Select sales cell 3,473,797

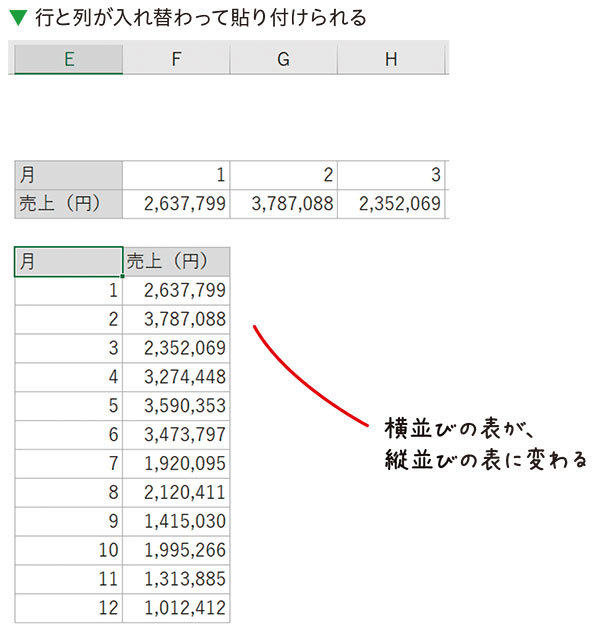pyautogui.click(x=176, y=435)
